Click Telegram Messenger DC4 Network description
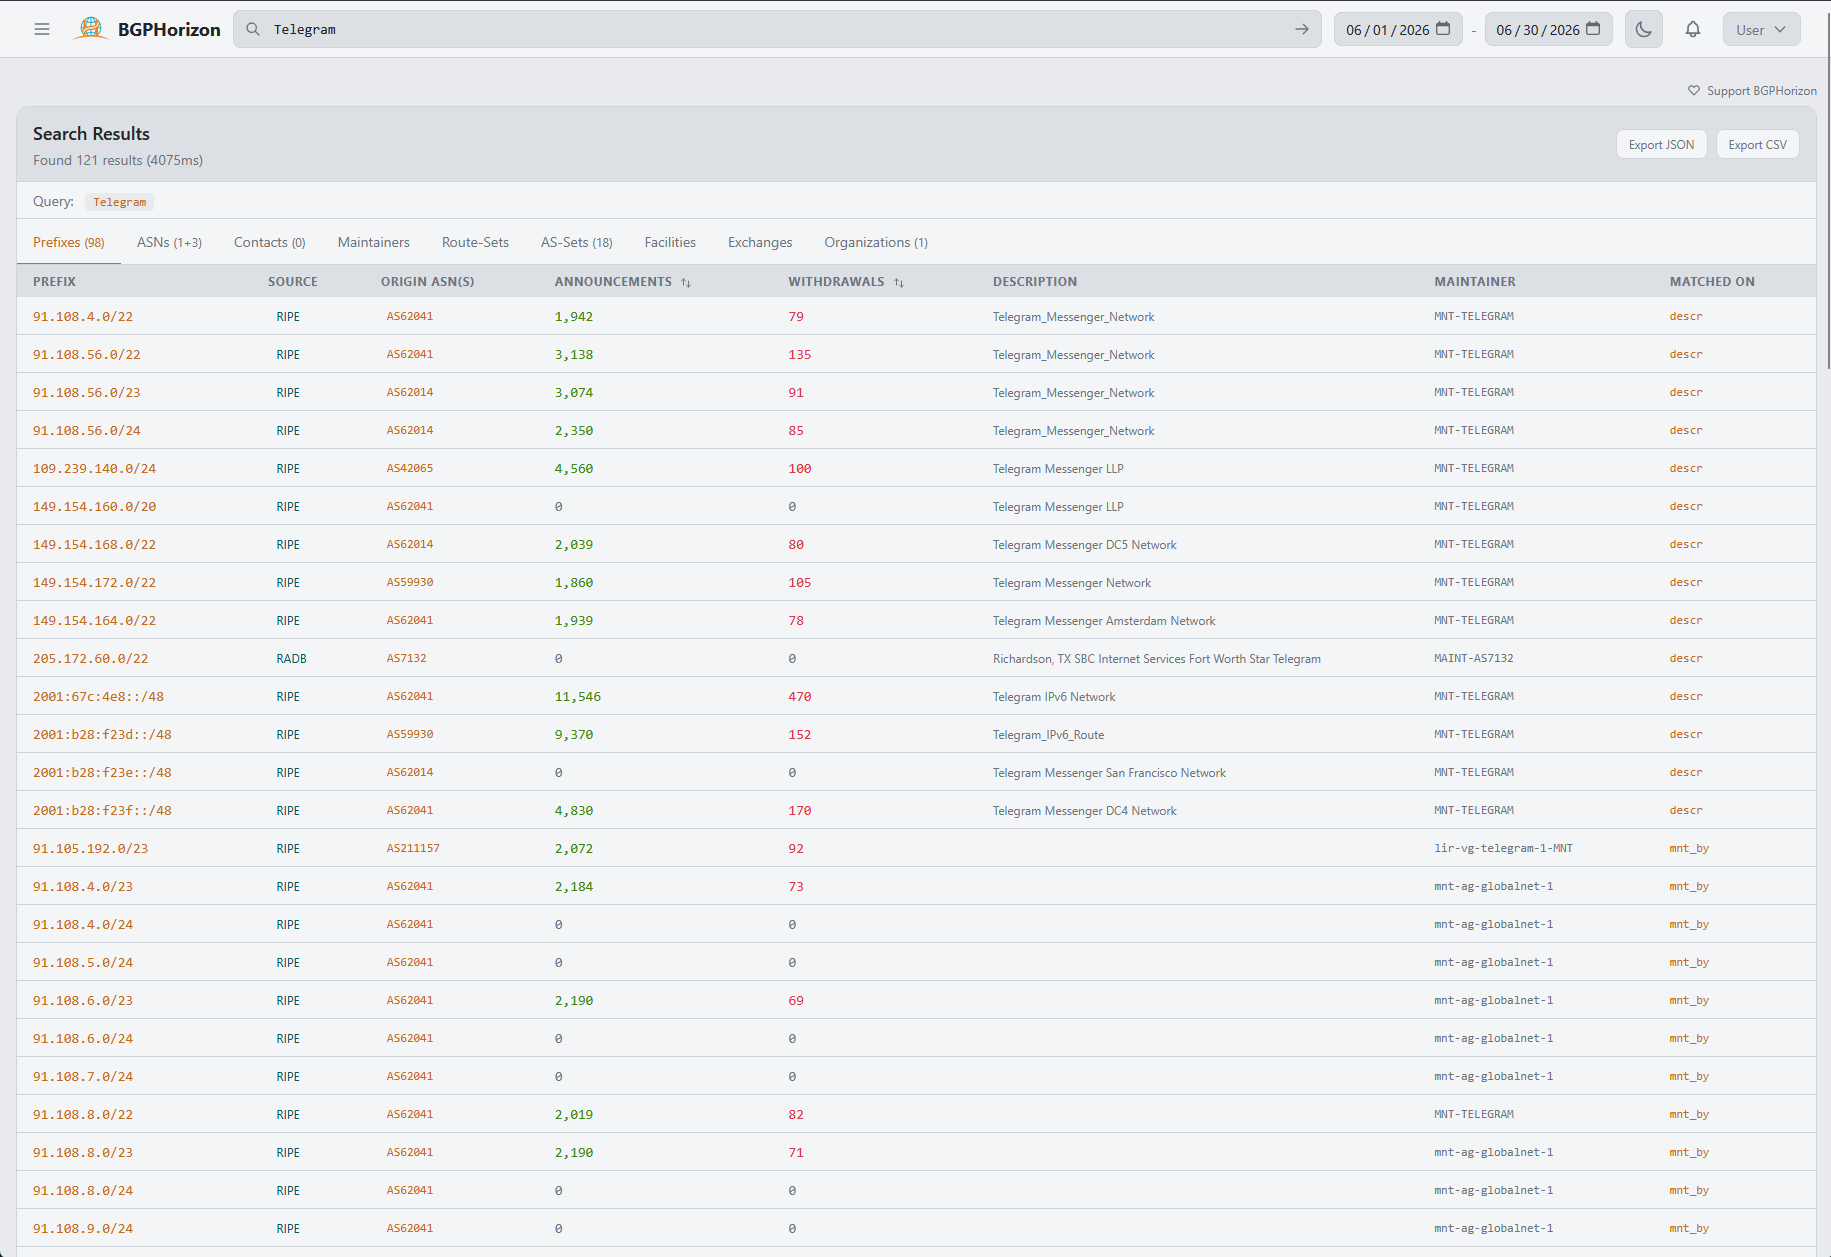 pos(1085,811)
